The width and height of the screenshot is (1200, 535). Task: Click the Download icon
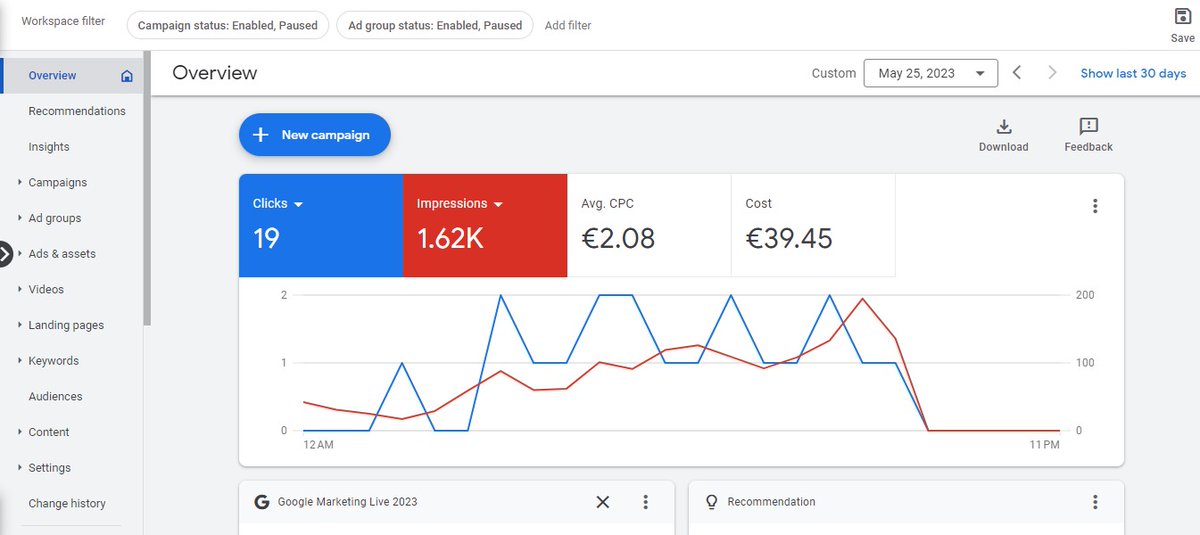coord(1004,126)
